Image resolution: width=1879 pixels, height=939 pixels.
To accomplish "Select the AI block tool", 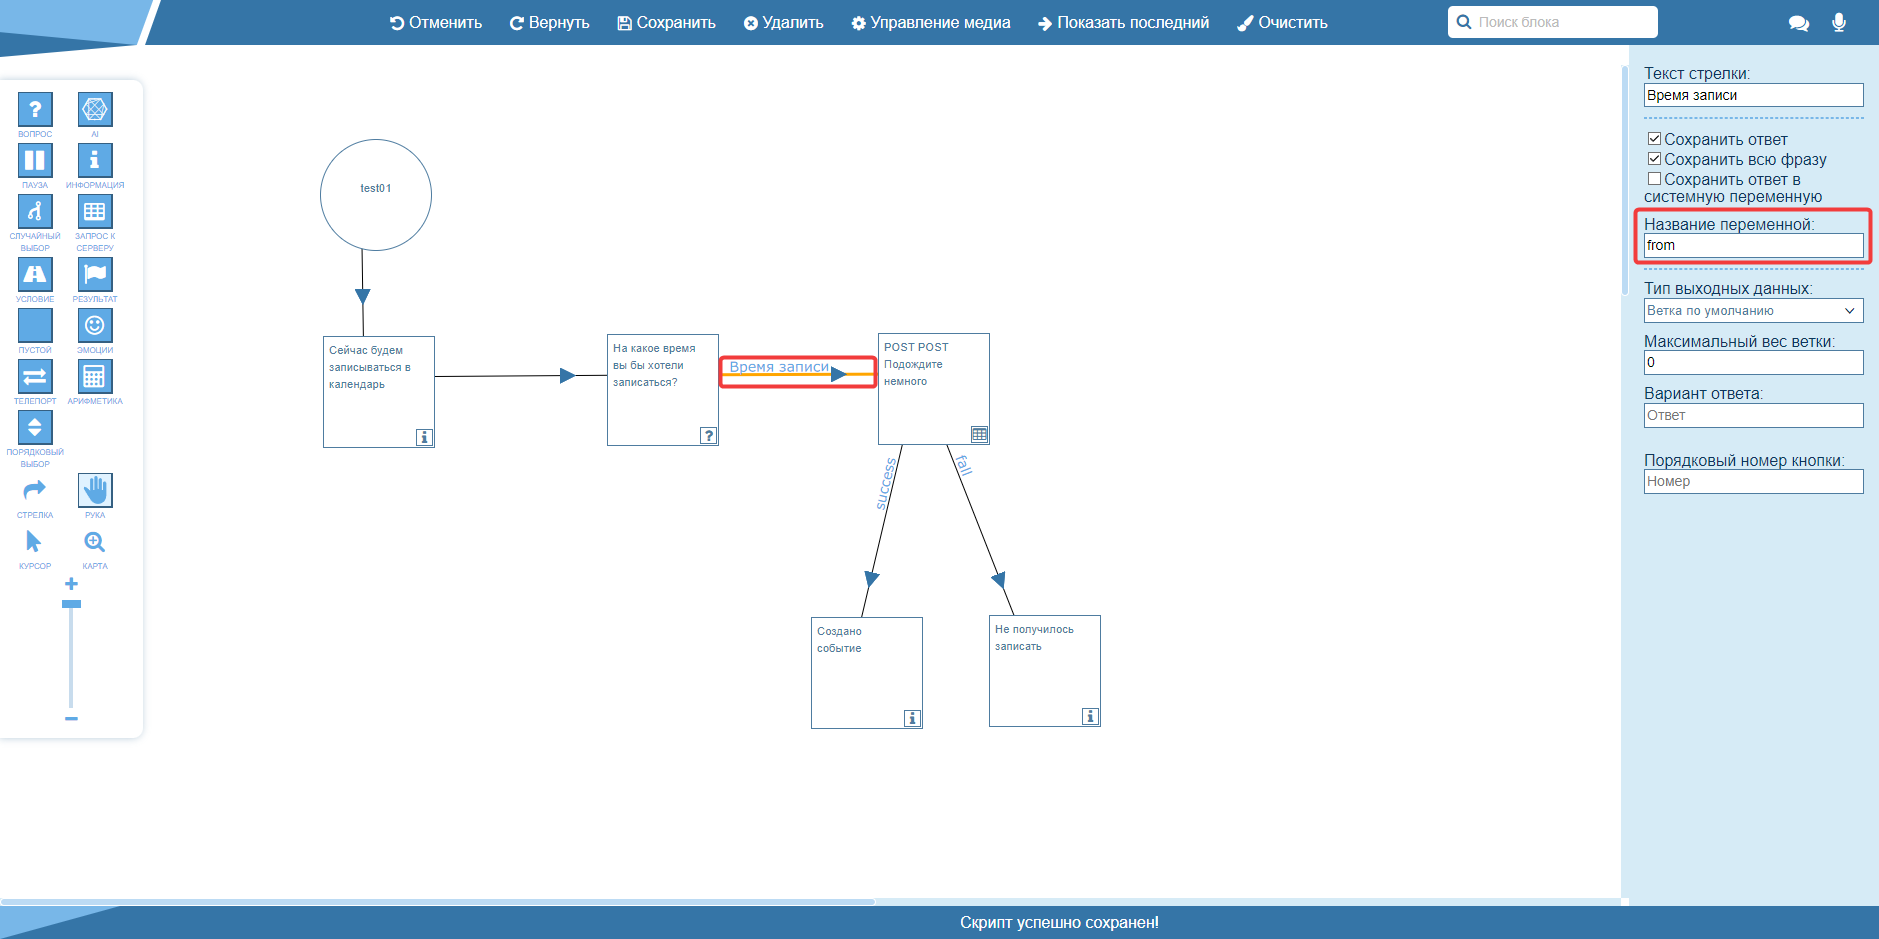I will coord(95,109).
